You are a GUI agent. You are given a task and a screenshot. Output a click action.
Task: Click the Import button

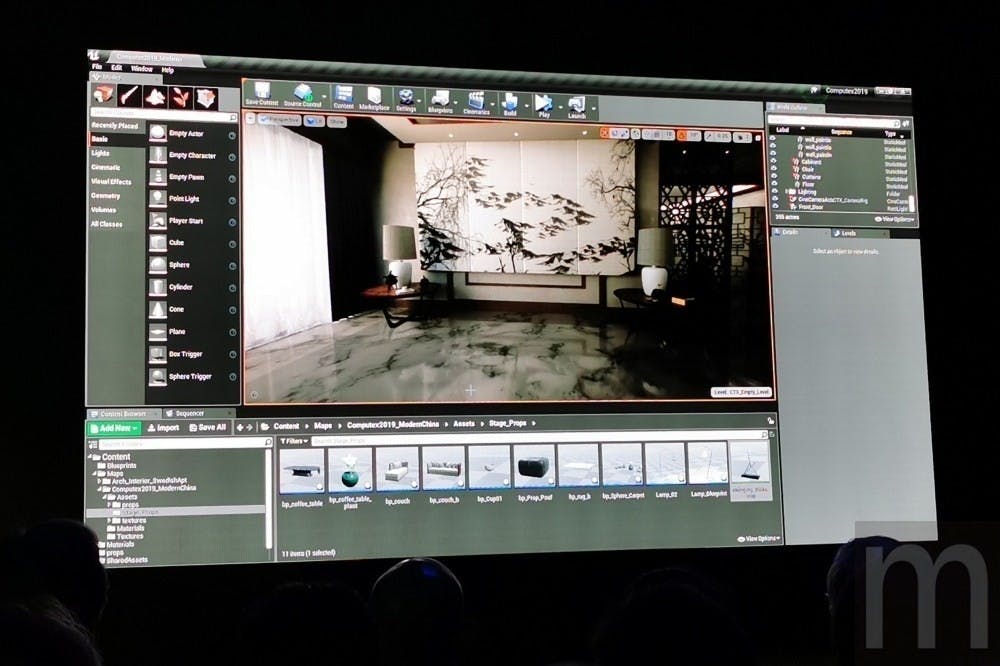(163, 427)
